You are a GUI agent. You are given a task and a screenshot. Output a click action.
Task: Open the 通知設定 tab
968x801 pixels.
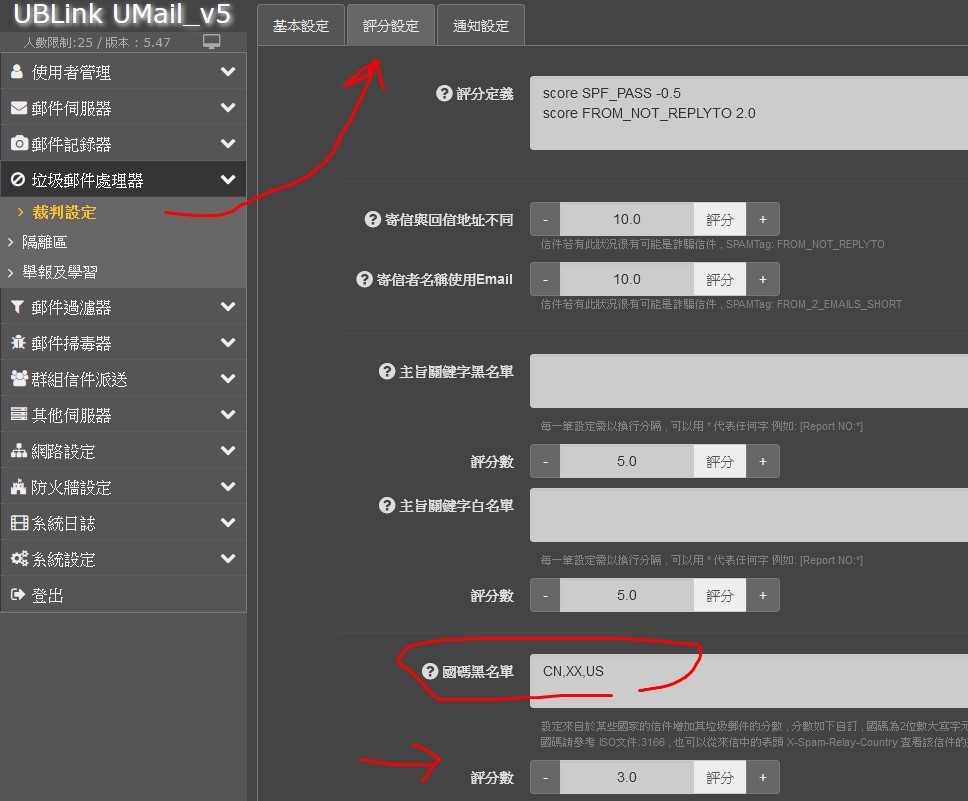pyautogui.click(x=481, y=25)
